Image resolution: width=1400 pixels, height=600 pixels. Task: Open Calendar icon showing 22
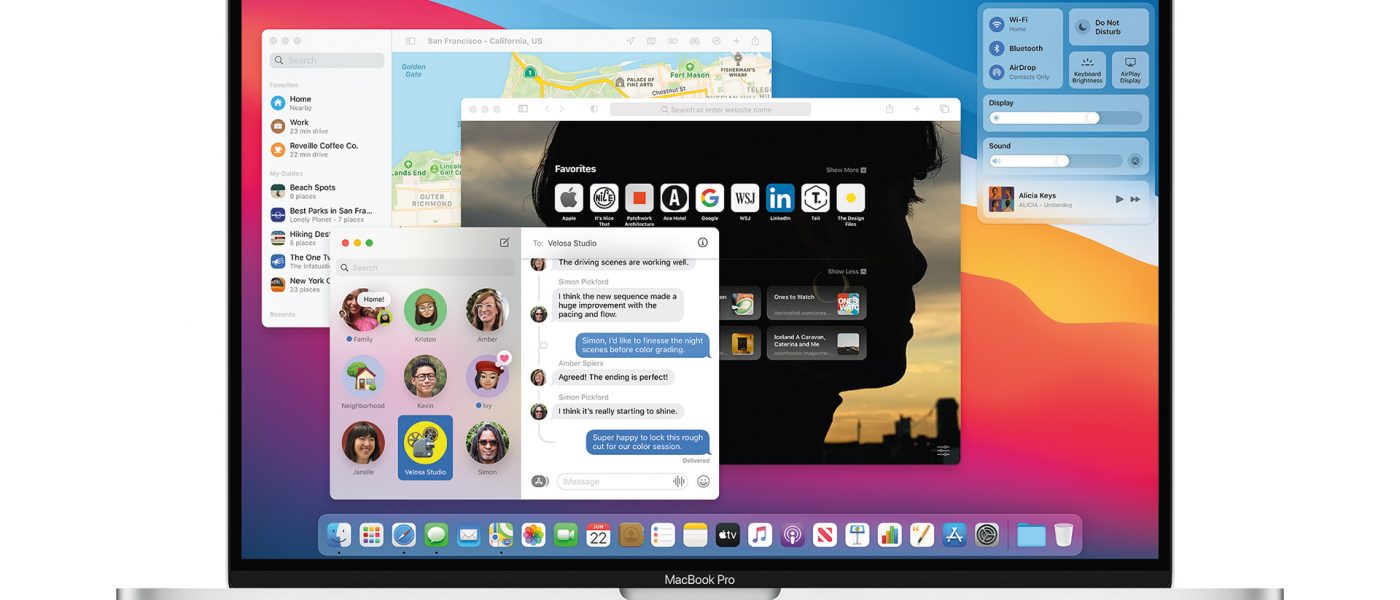pos(598,535)
